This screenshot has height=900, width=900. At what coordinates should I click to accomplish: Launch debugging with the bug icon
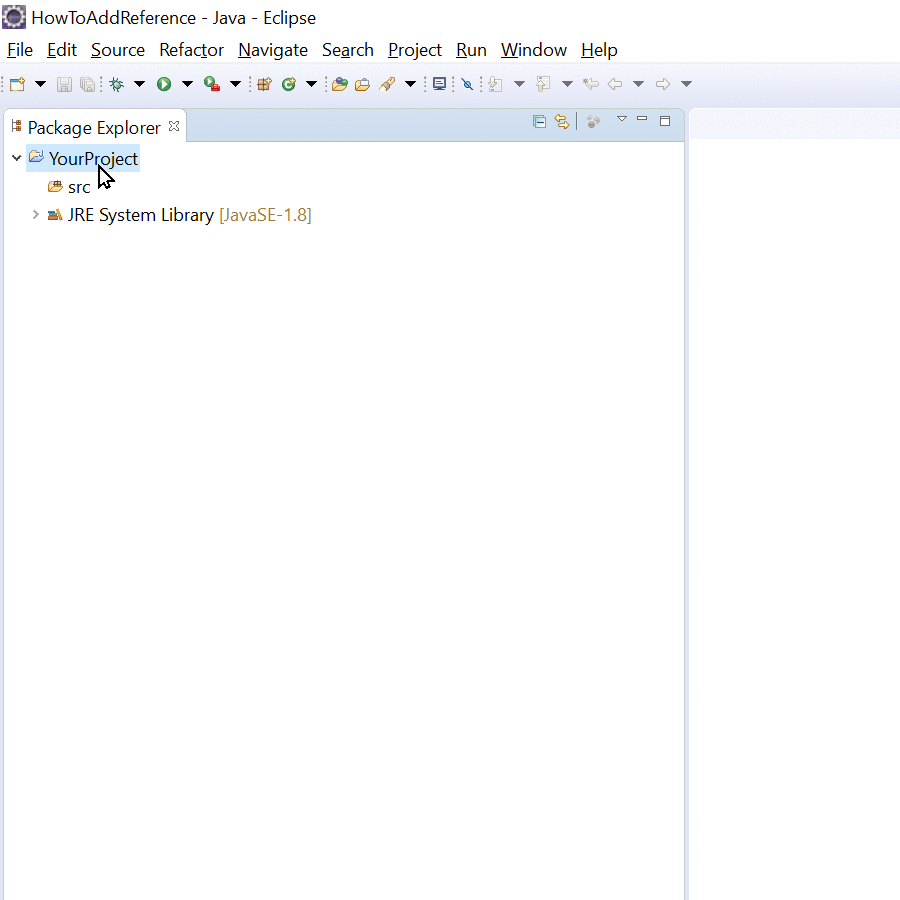[x=117, y=84]
